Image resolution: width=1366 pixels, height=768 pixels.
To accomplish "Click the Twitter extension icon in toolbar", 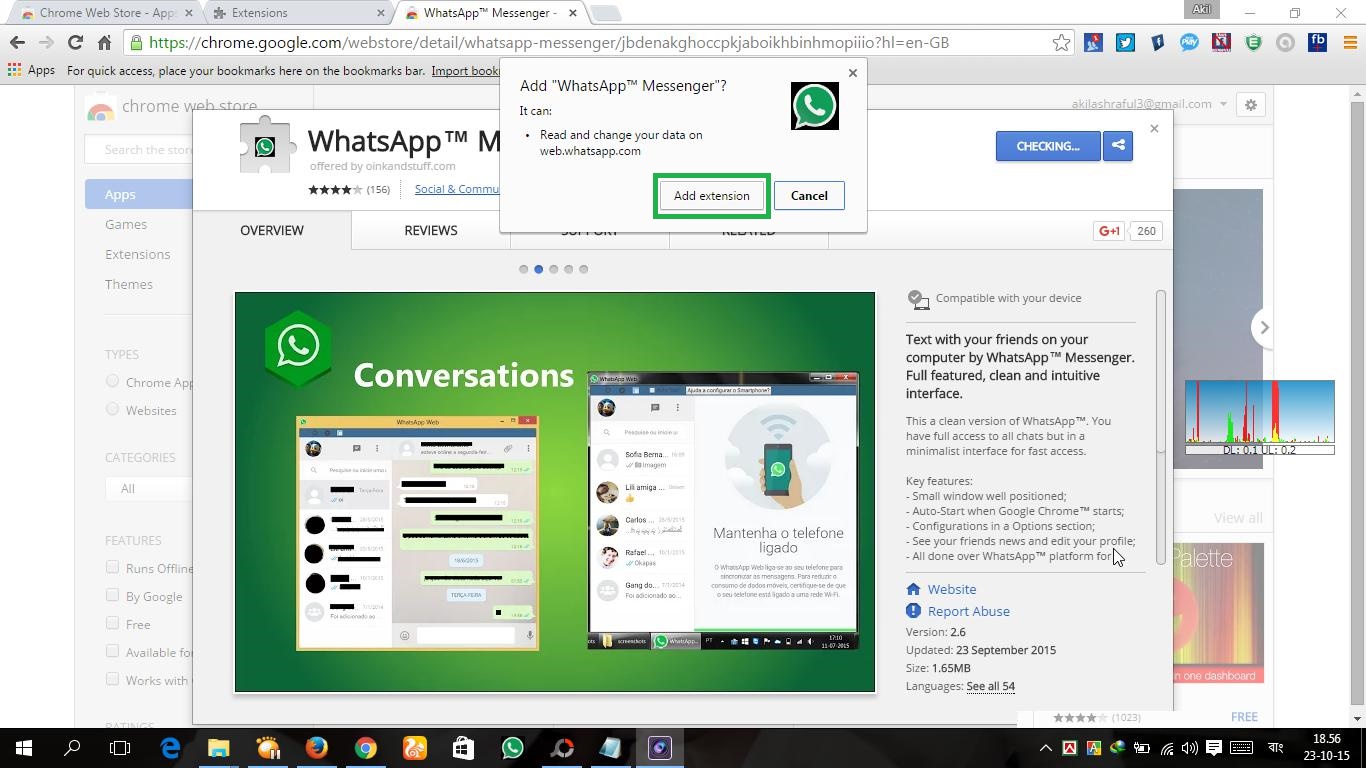I will coord(1125,42).
